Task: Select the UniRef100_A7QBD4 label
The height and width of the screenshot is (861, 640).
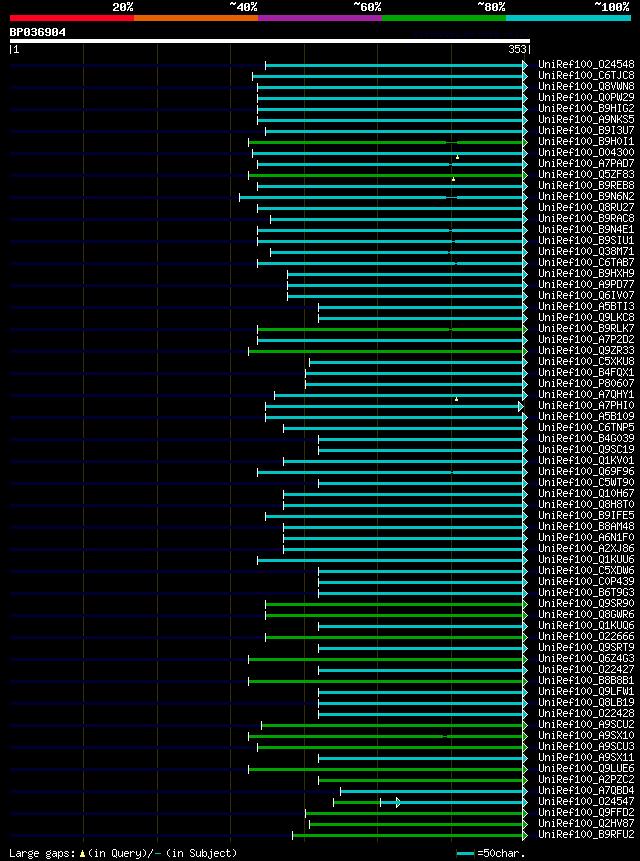Action: [x=586, y=791]
